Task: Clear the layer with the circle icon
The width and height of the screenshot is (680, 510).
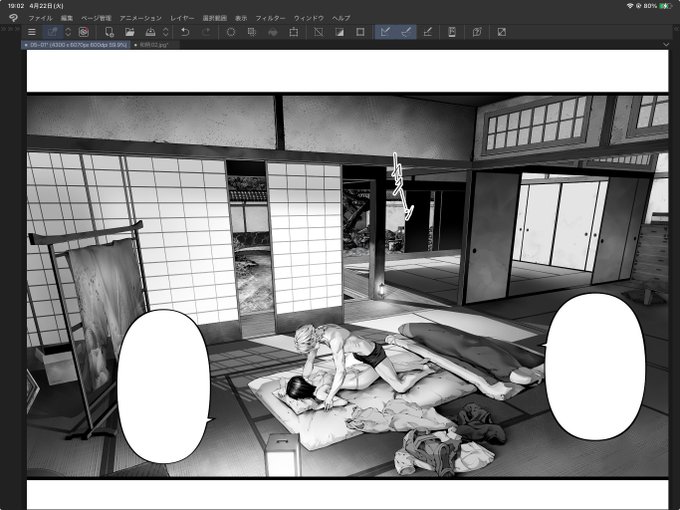Action: click(231, 32)
